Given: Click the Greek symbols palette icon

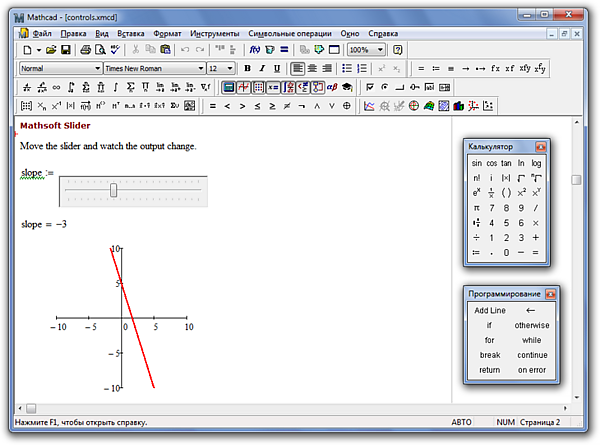Looking at the screenshot, I should click(329, 87).
